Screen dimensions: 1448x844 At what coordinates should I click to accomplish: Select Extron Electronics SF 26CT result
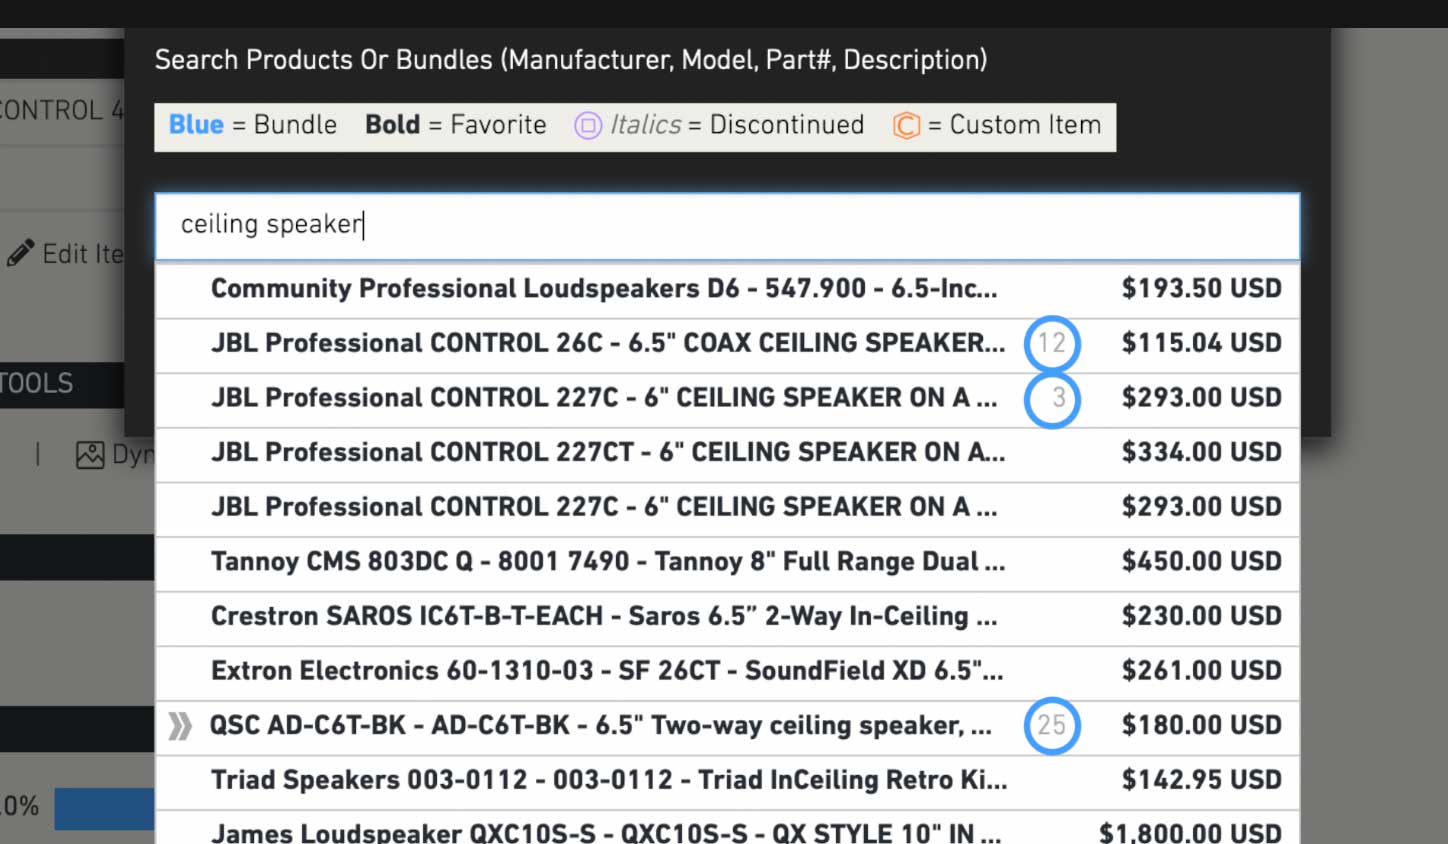click(727, 672)
